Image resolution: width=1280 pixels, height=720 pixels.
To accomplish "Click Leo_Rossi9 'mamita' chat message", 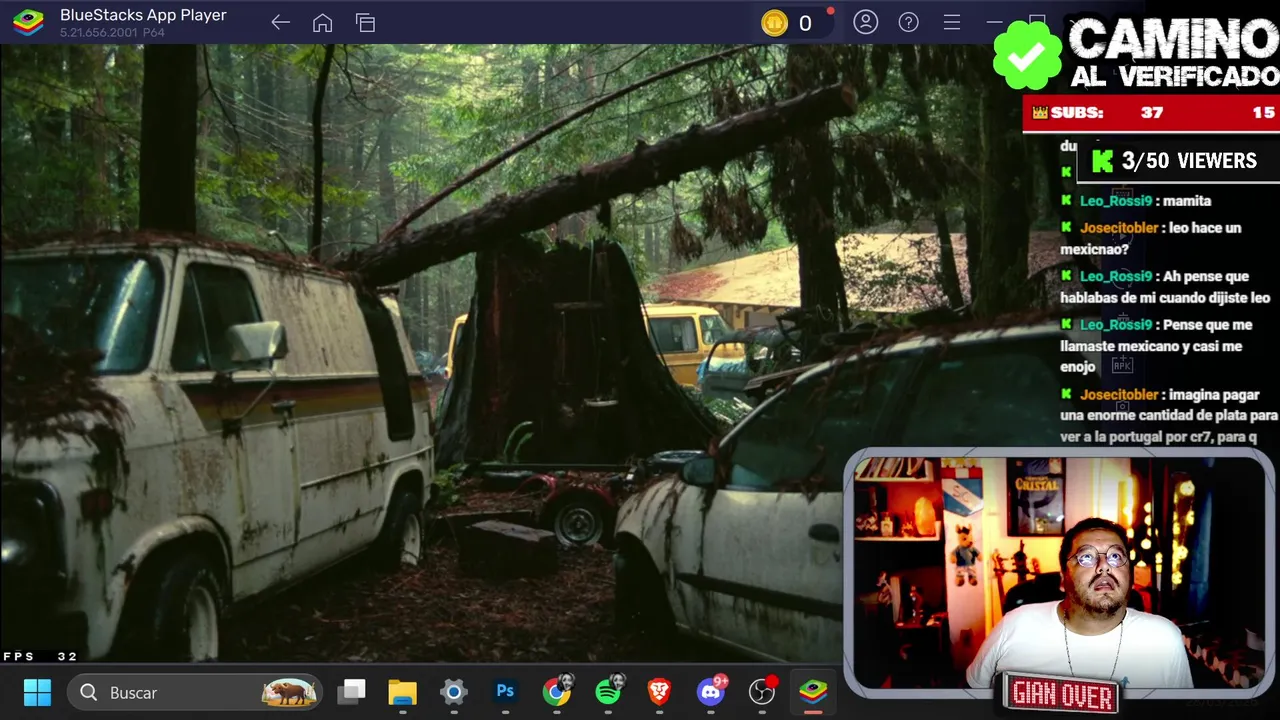I will 1136,201.
